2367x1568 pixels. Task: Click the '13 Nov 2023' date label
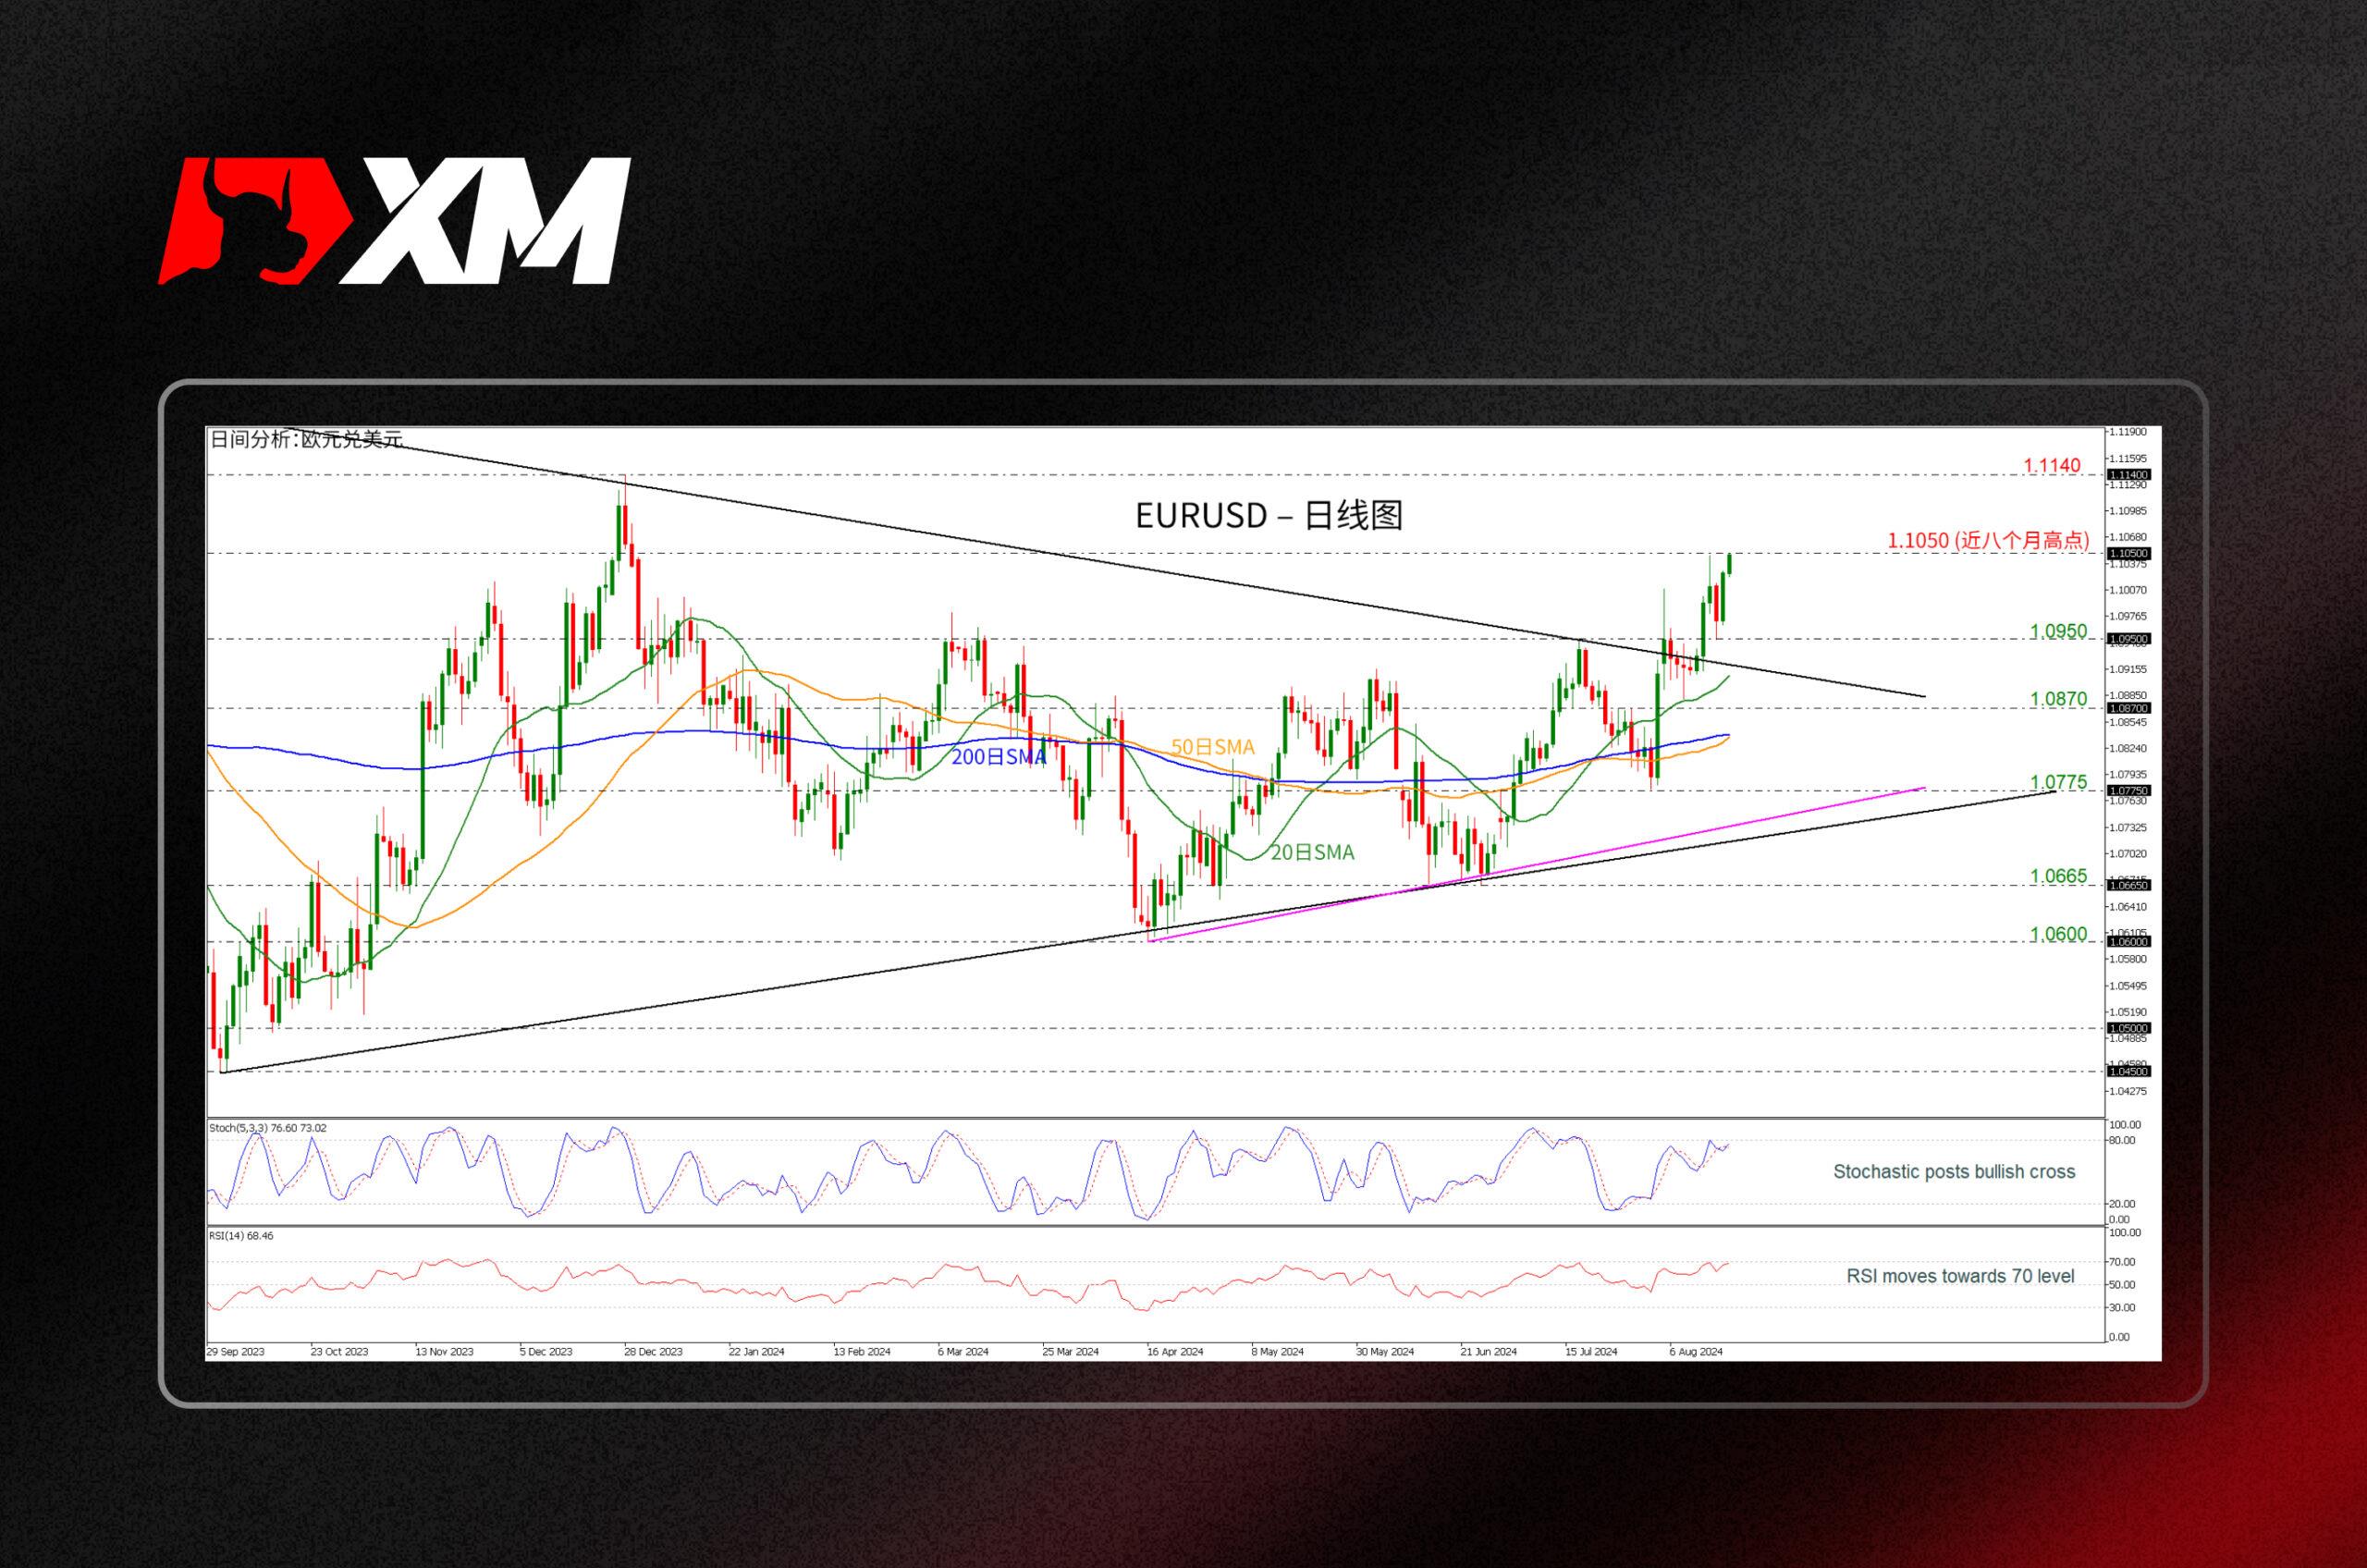(x=444, y=1352)
